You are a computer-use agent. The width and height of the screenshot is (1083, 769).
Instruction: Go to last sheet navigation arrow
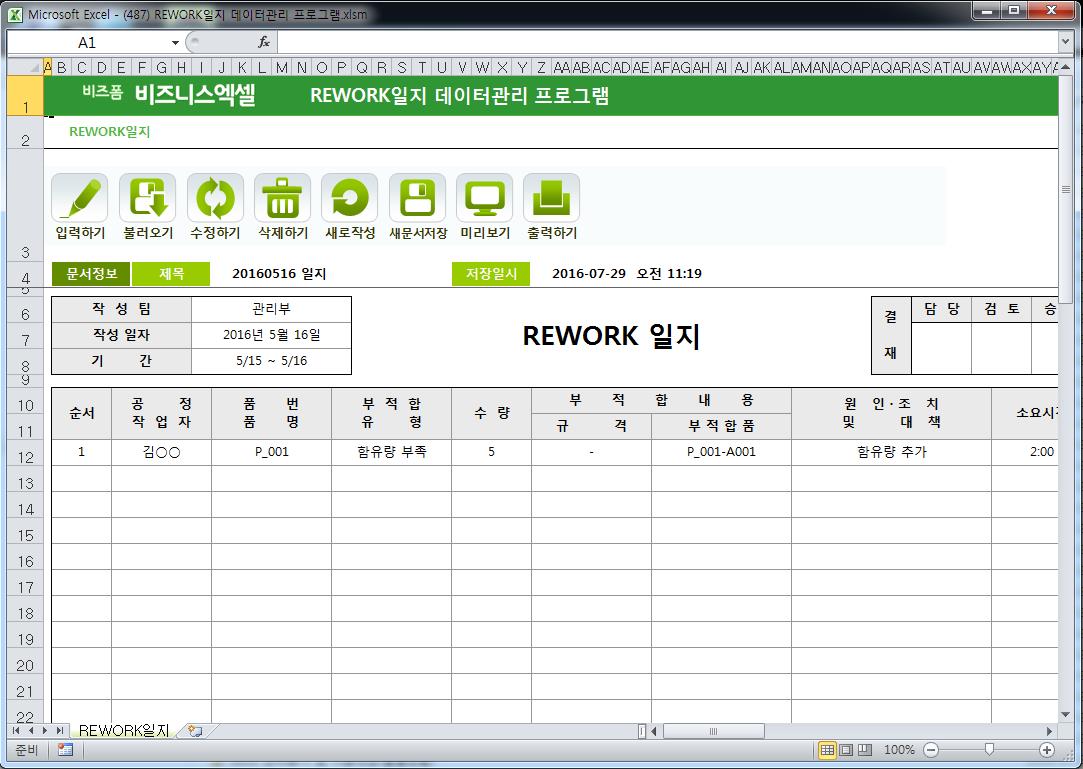60,730
